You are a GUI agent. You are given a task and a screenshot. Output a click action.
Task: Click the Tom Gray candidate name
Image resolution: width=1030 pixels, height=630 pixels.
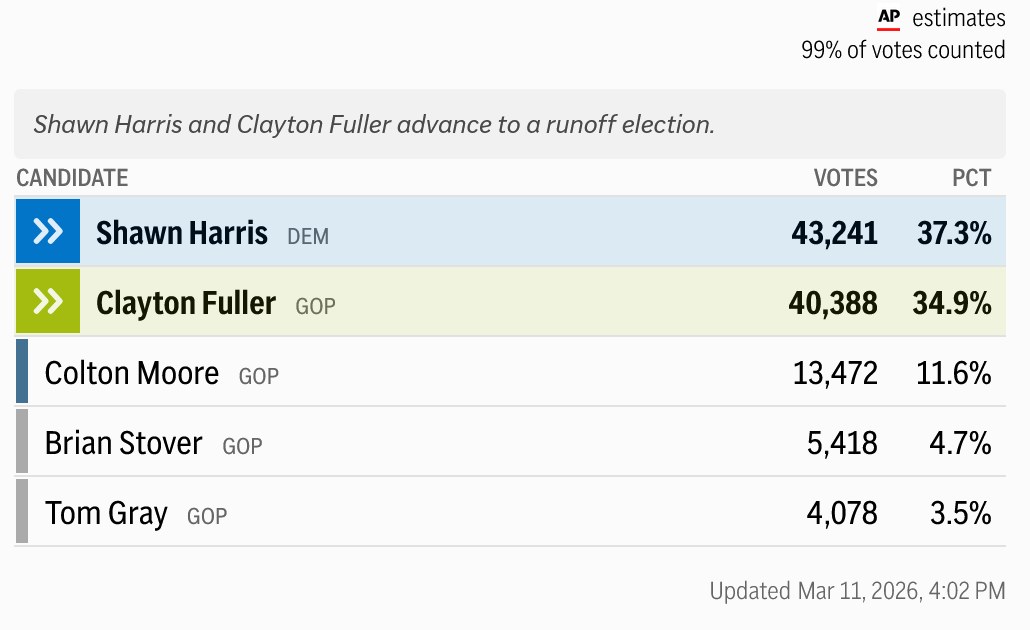(x=106, y=513)
